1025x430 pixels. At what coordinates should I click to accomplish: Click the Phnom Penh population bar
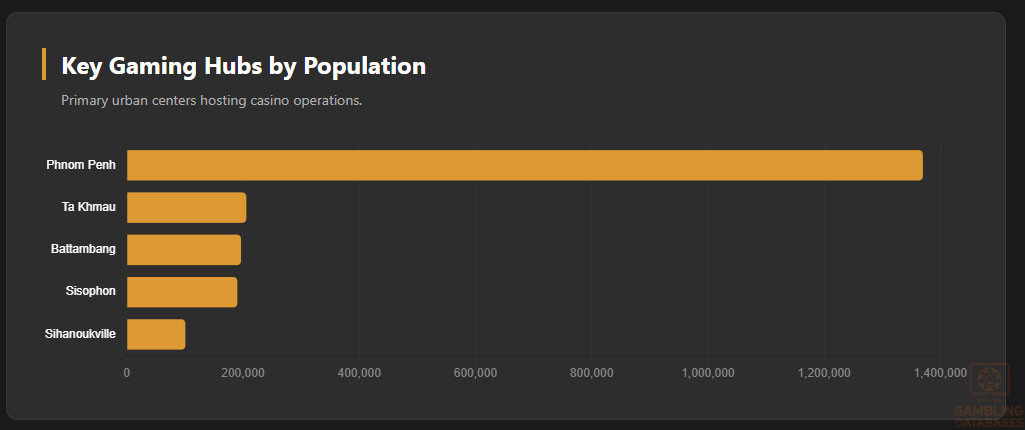click(524, 165)
